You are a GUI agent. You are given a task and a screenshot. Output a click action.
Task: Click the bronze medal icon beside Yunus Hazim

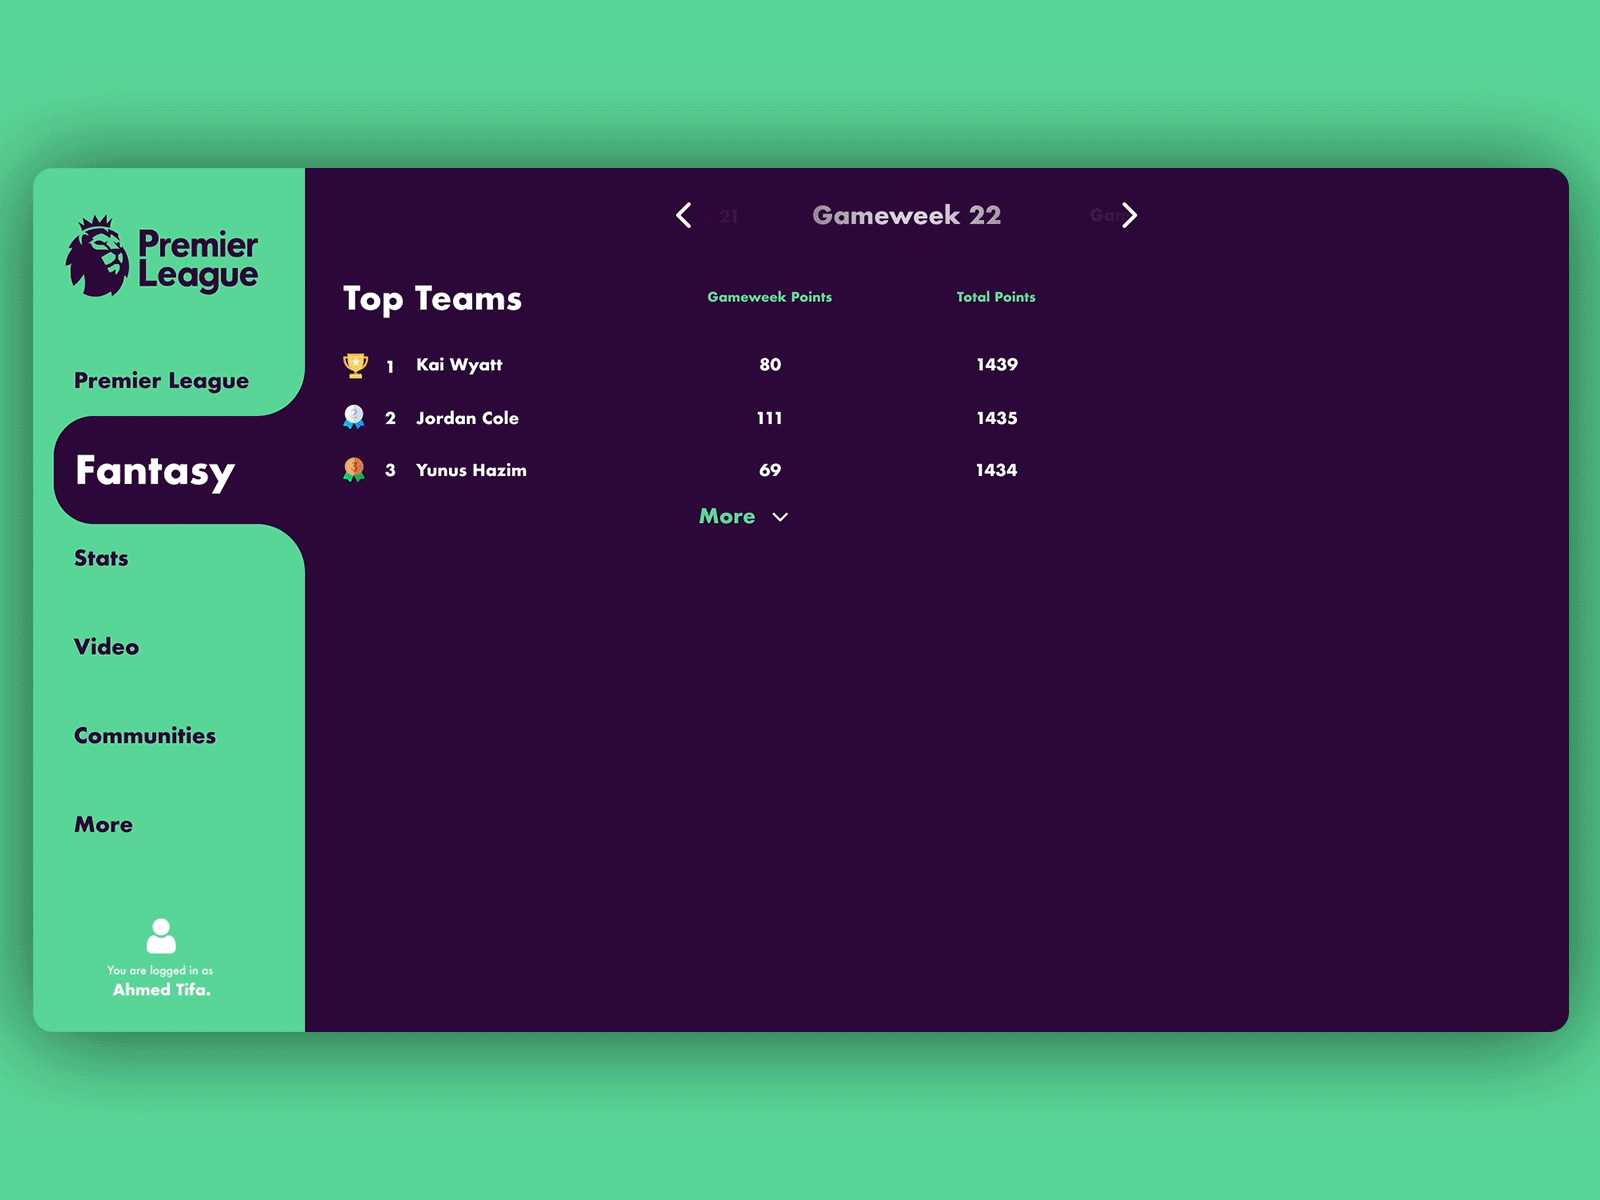click(353, 469)
